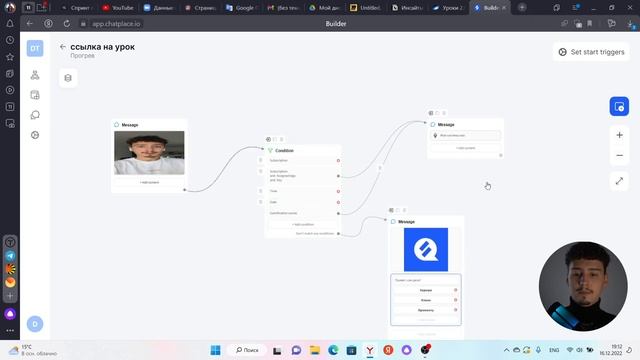
Task: Click the app.chatplace.io address bar
Action: pos(116,24)
